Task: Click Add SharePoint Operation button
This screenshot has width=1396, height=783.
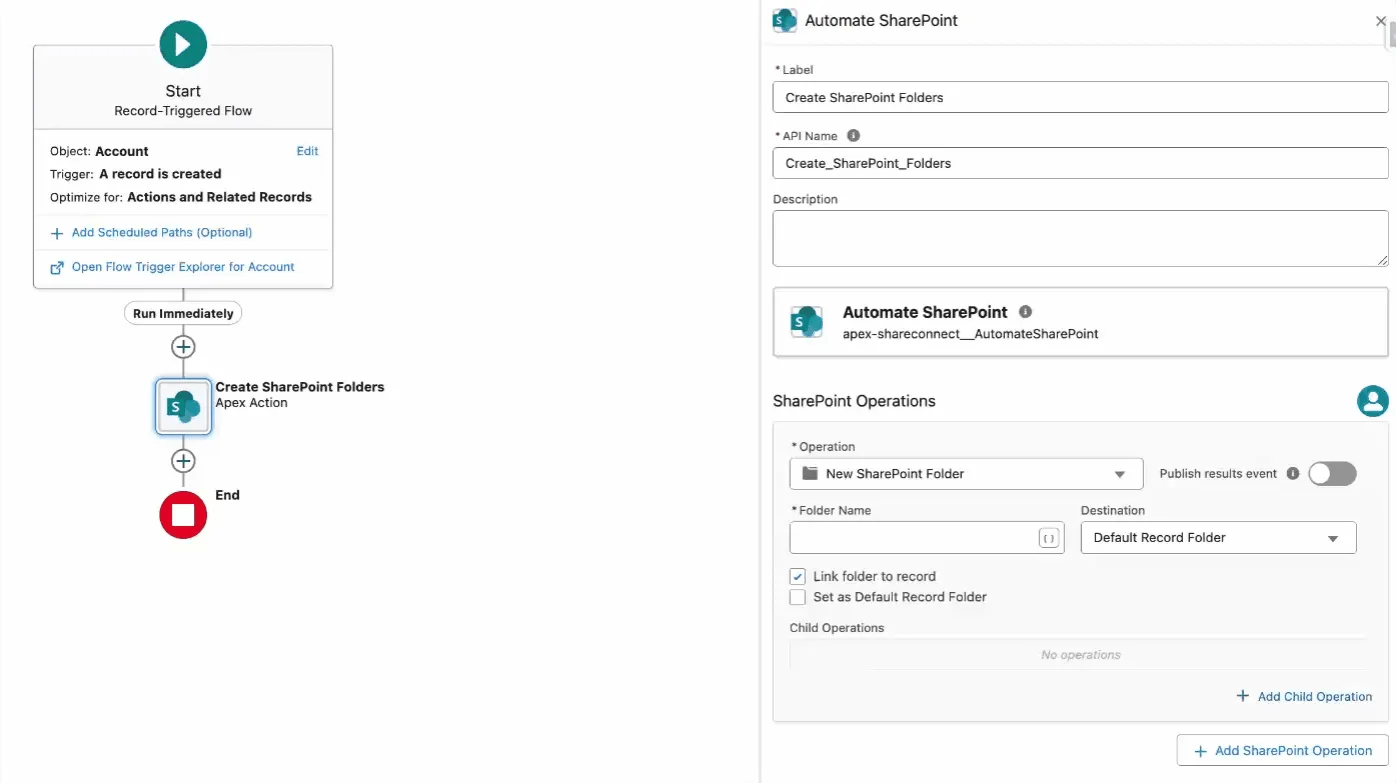Action: tap(1283, 751)
